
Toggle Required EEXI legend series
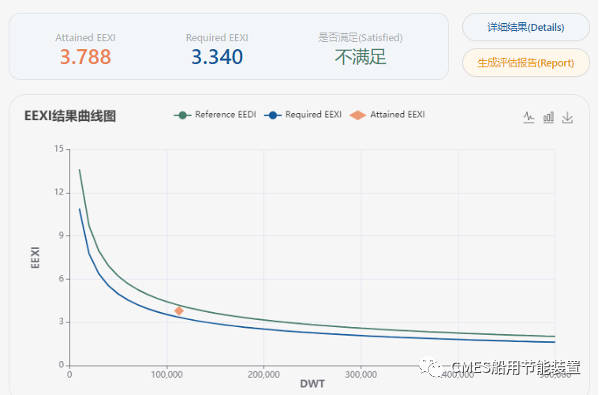(x=303, y=114)
